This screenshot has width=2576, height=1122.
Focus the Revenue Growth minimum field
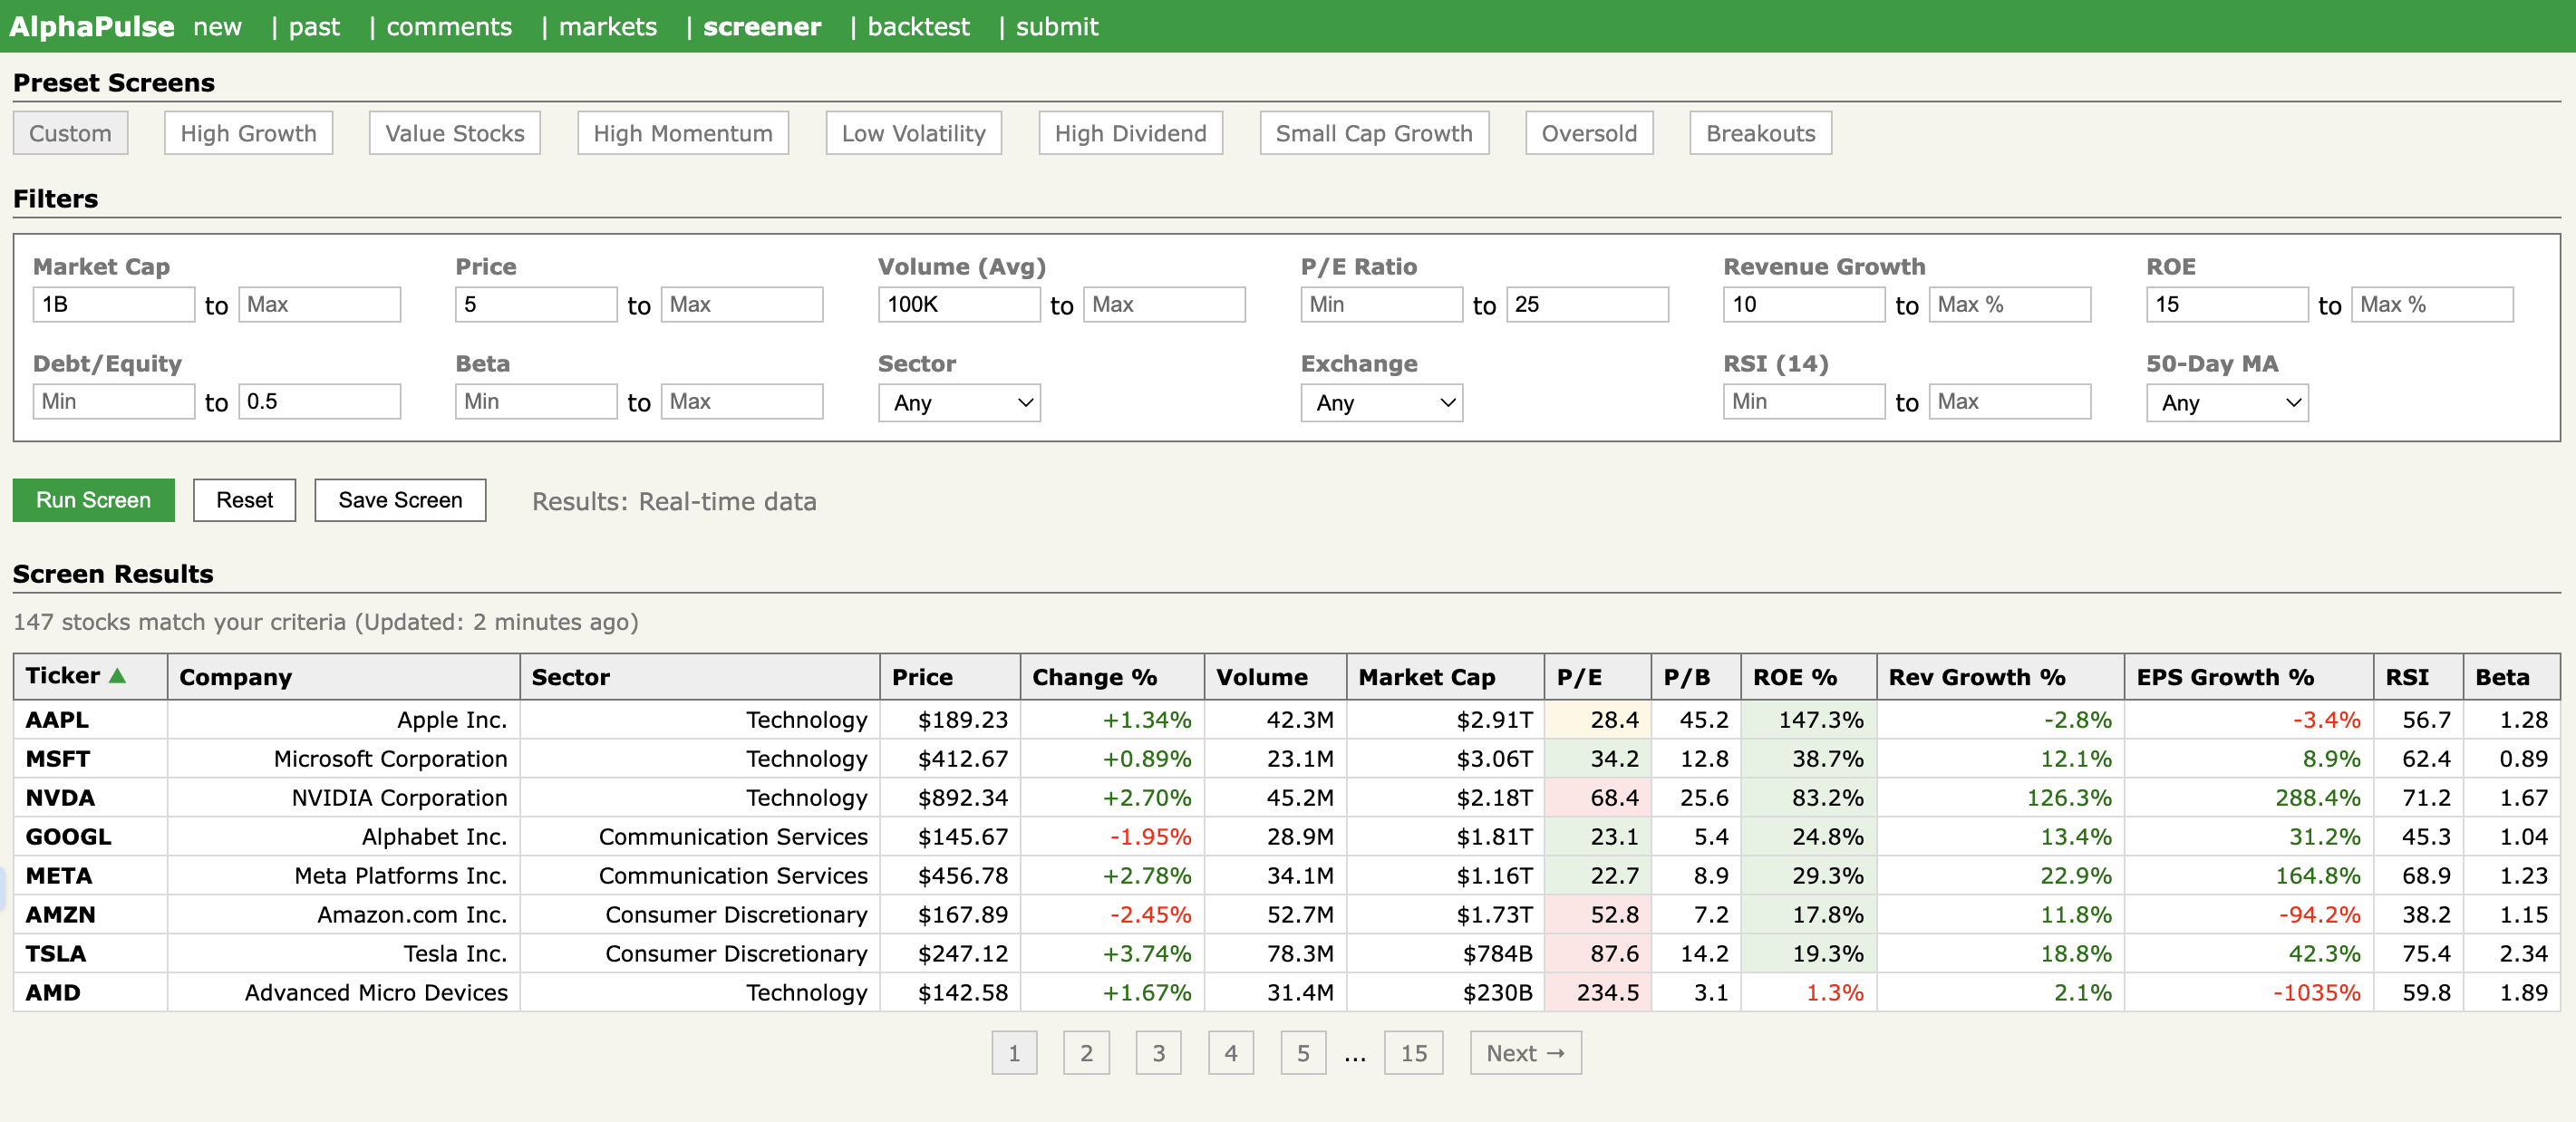click(x=1804, y=305)
